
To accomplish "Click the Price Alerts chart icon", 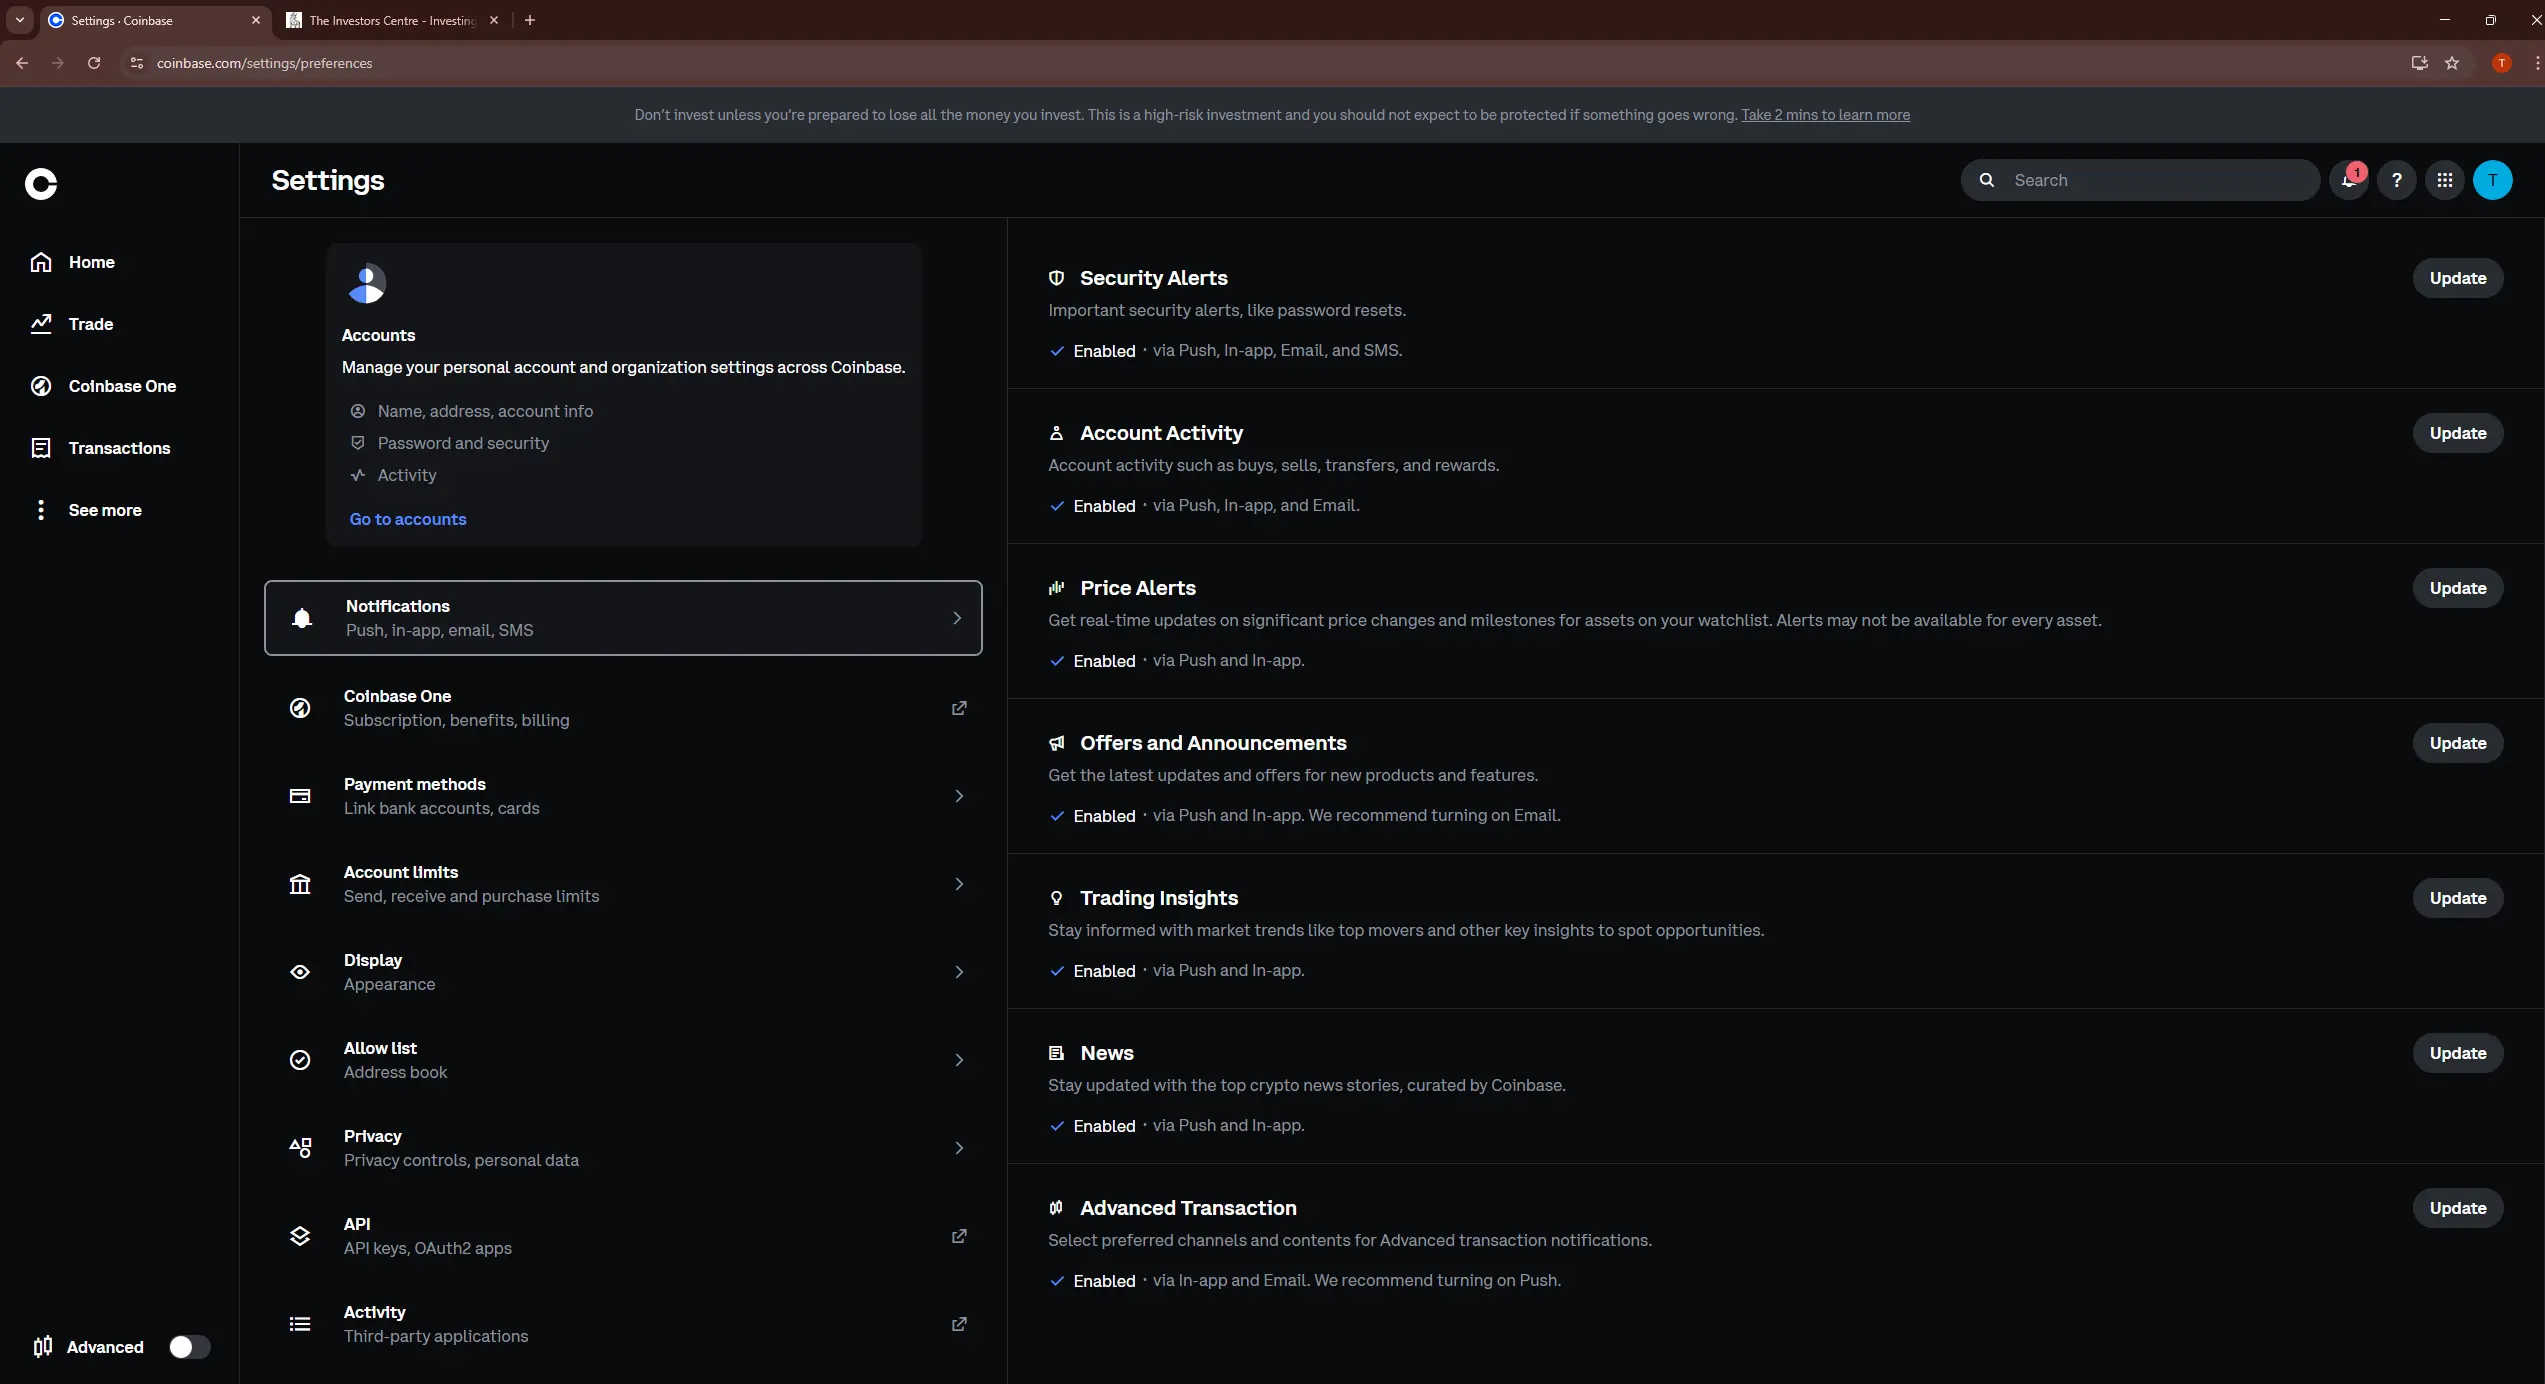I will pyautogui.click(x=1056, y=588).
